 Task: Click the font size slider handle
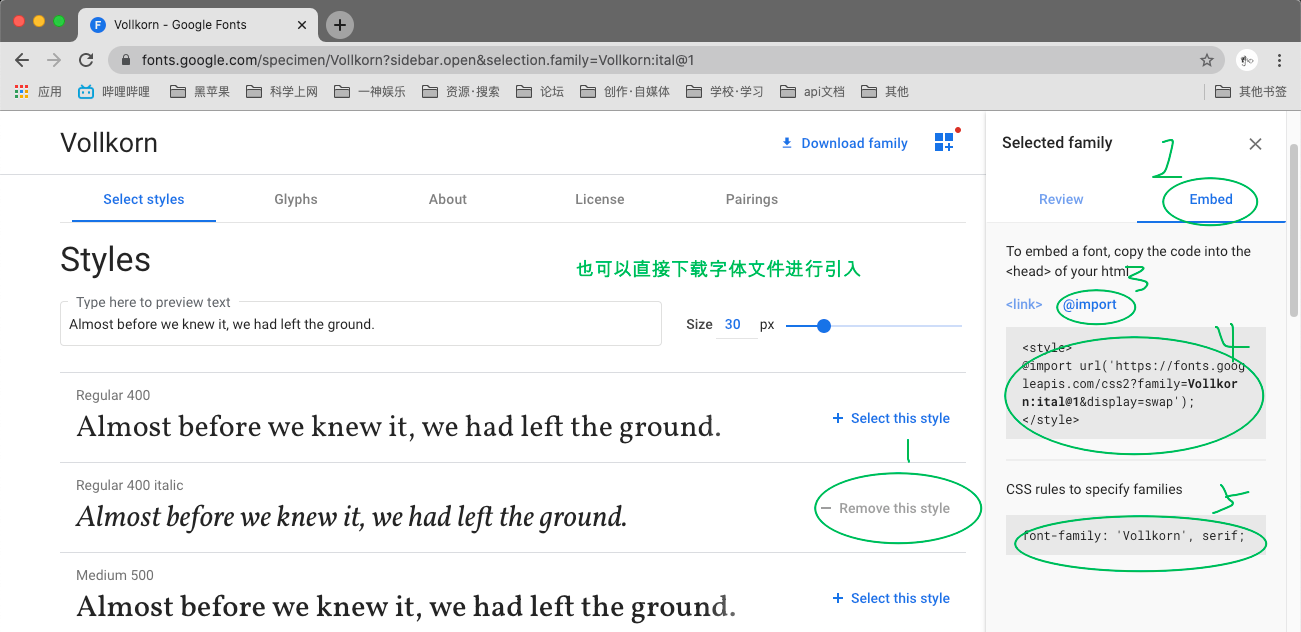point(824,325)
